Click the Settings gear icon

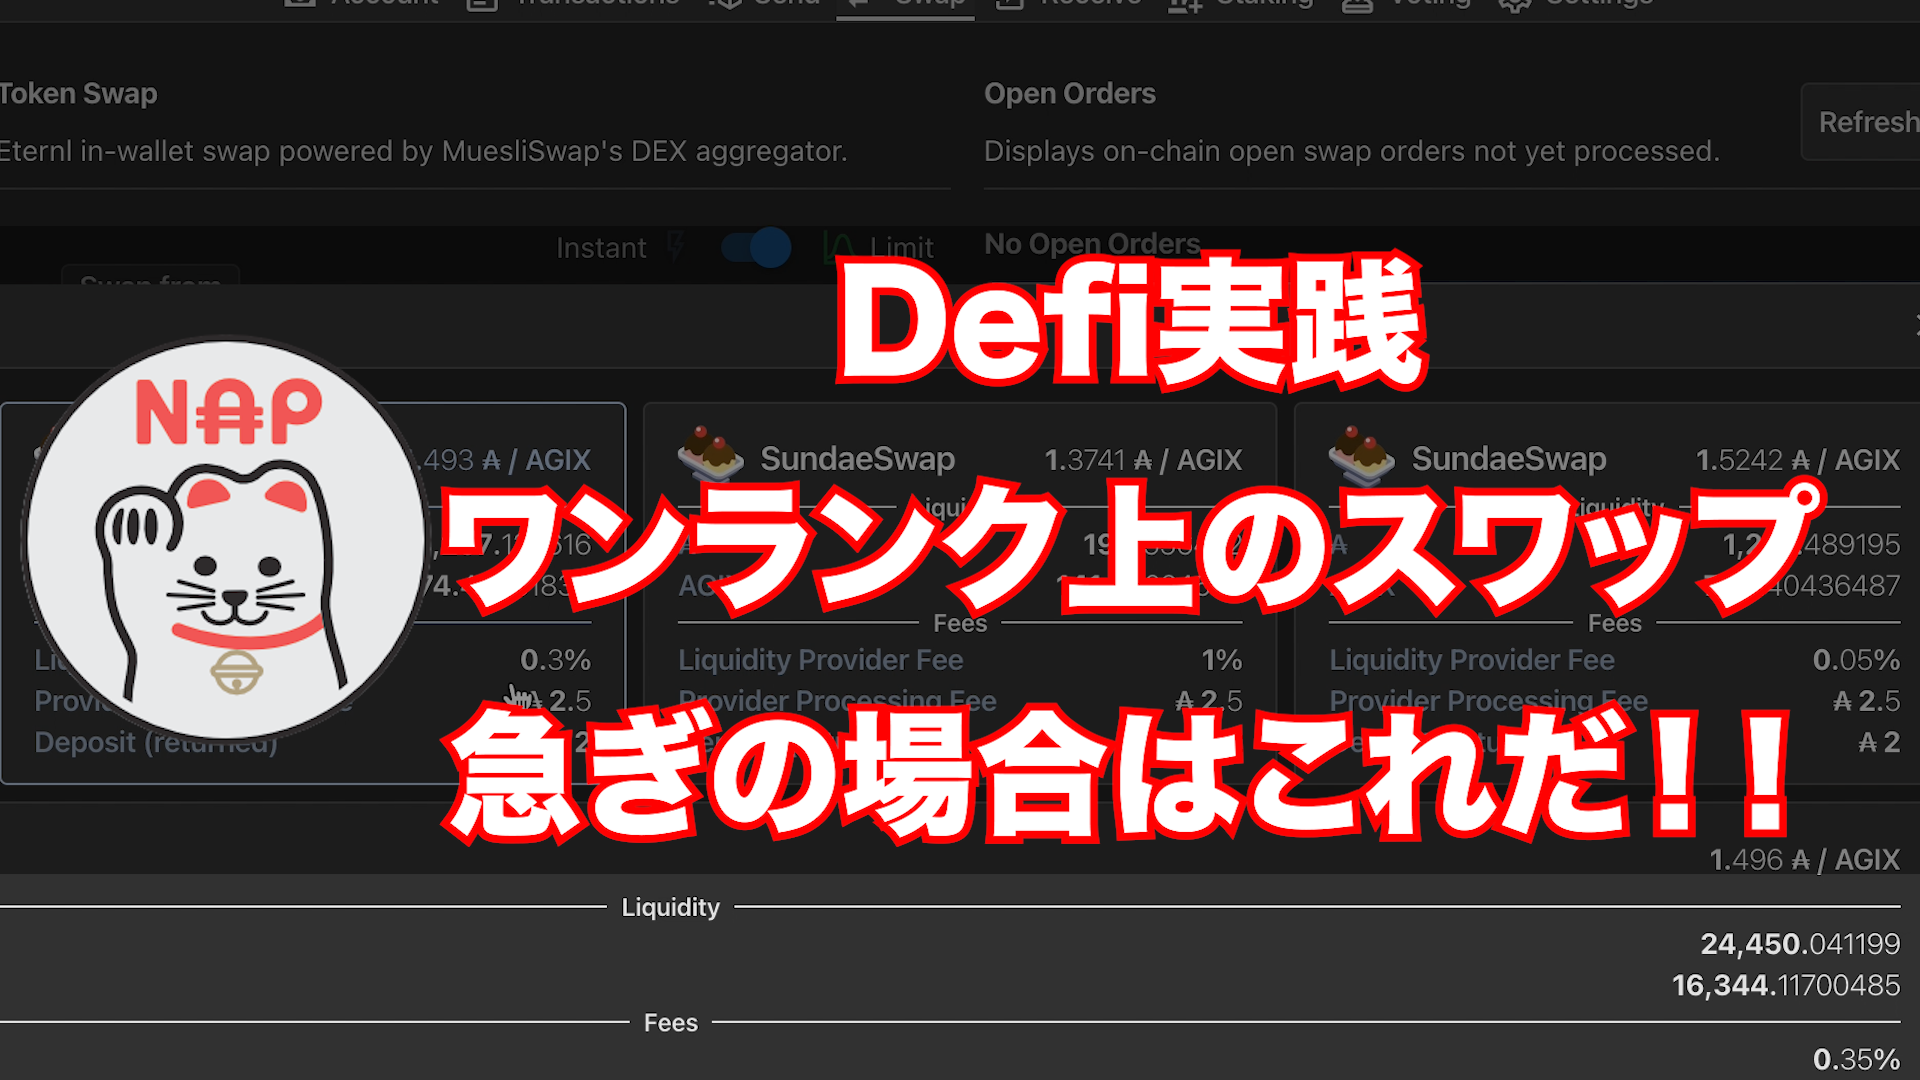1514,5
